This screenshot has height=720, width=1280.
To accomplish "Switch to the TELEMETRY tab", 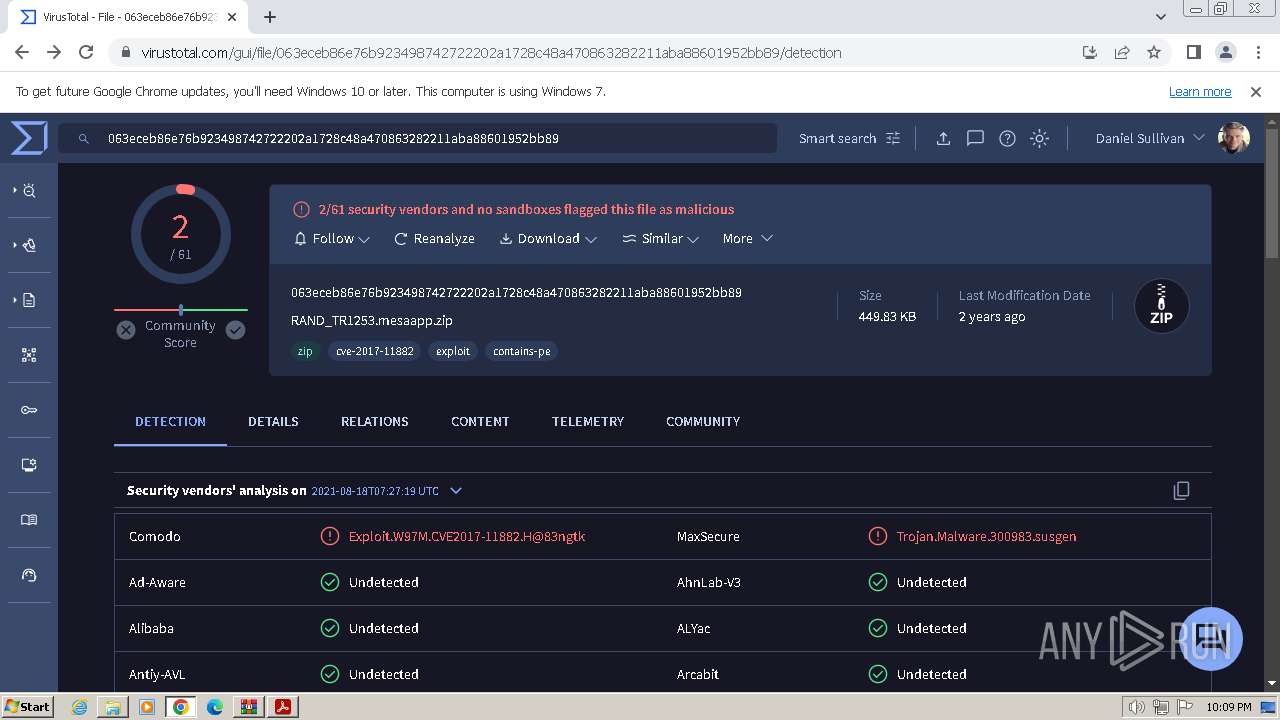I will (x=587, y=421).
